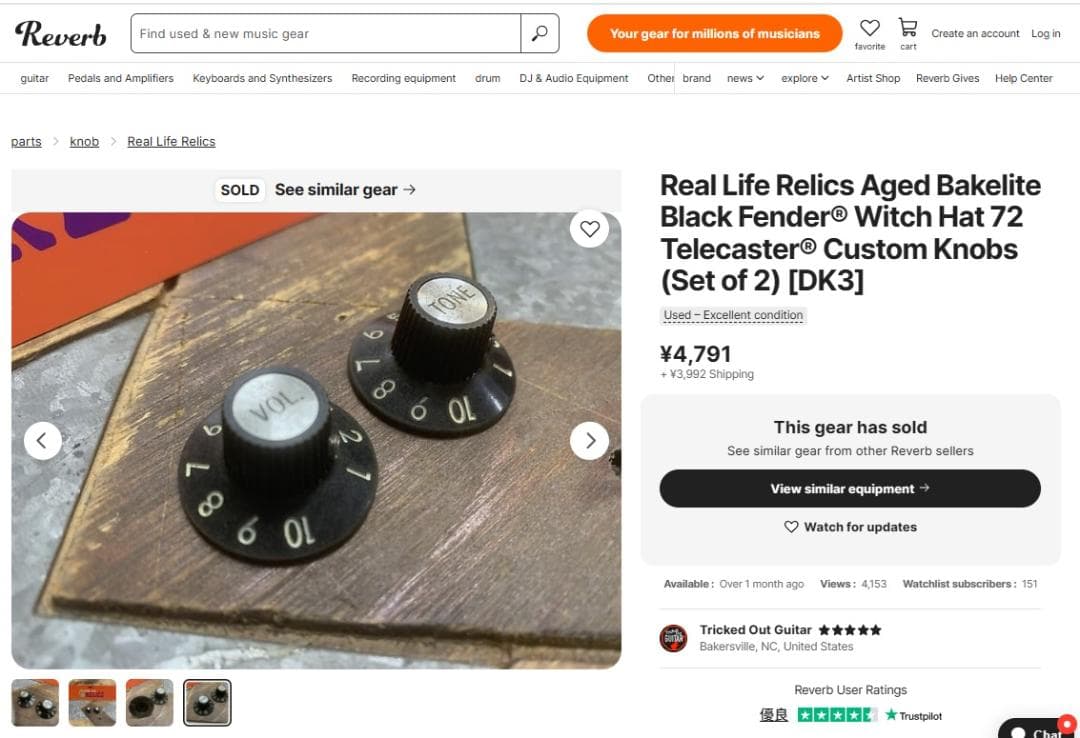Select the fourth product thumbnail
The image size is (1080, 738).
click(x=208, y=703)
